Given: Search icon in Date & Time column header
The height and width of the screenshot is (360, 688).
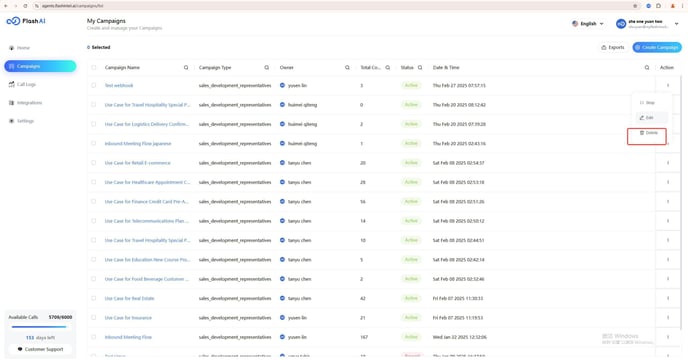Looking at the screenshot, I should click(647, 68).
